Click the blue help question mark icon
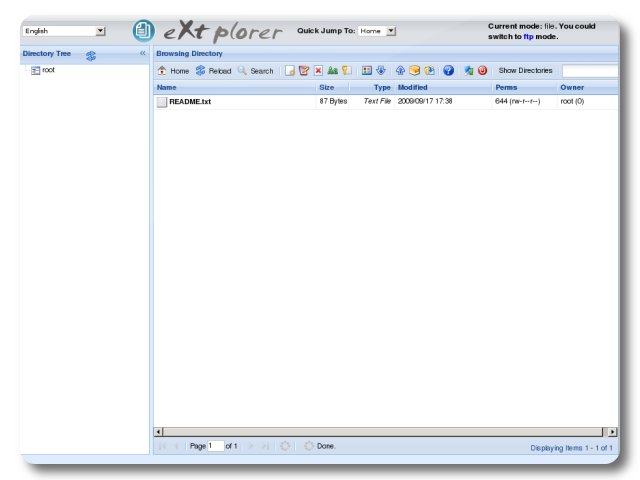The image size is (640, 480). point(448,71)
